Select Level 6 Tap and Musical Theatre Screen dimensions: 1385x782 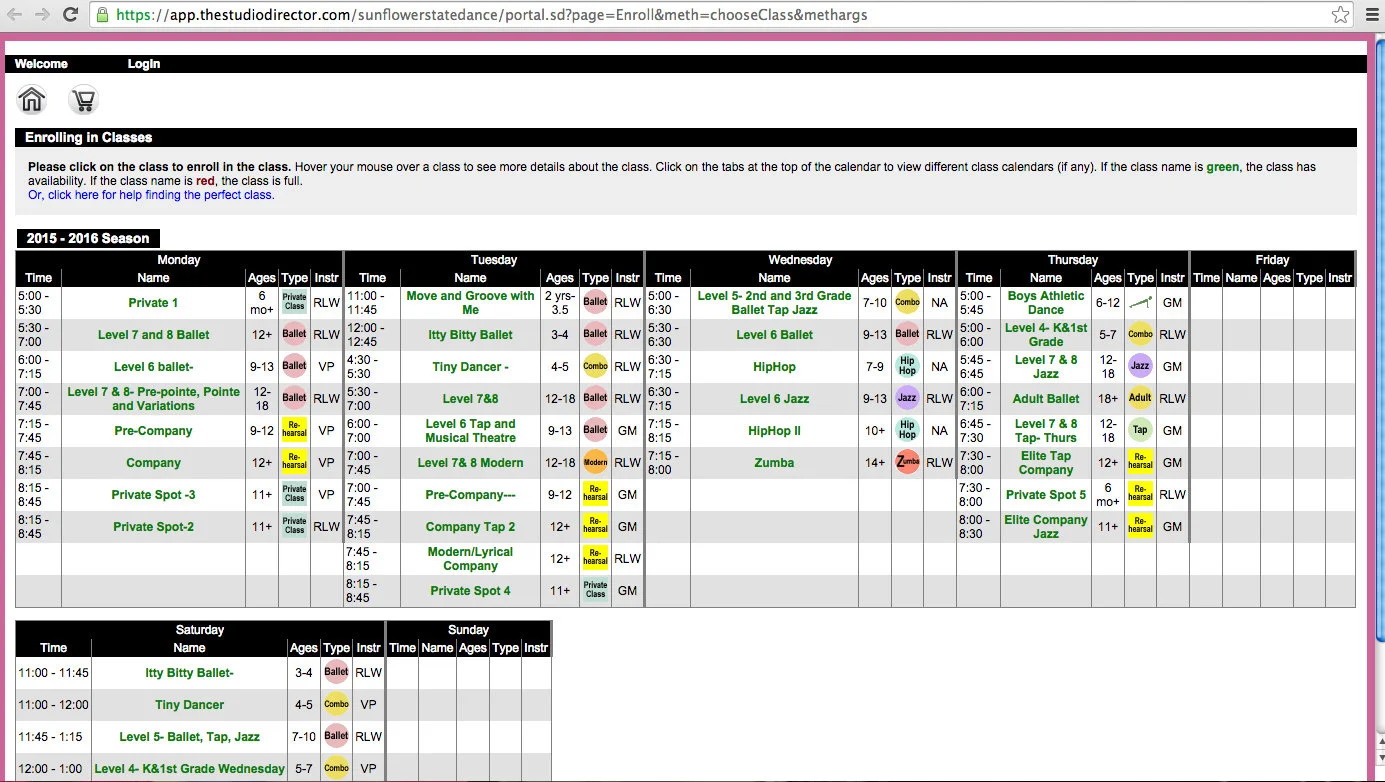[x=470, y=431]
